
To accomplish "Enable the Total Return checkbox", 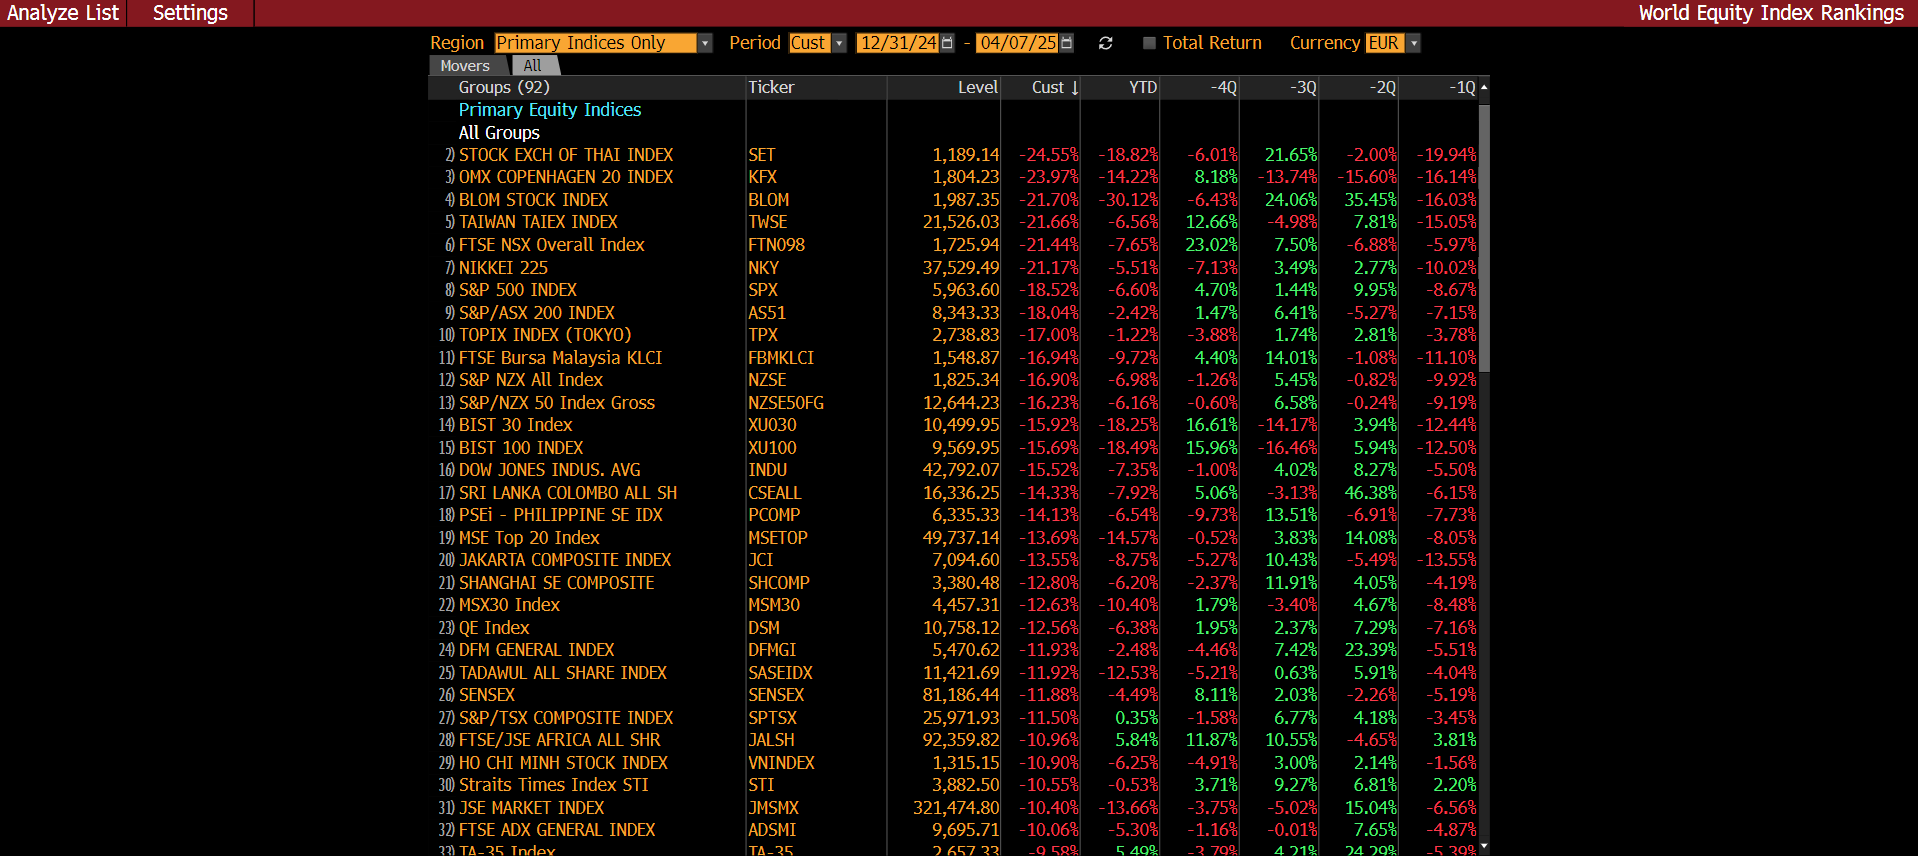I will point(1149,43).
